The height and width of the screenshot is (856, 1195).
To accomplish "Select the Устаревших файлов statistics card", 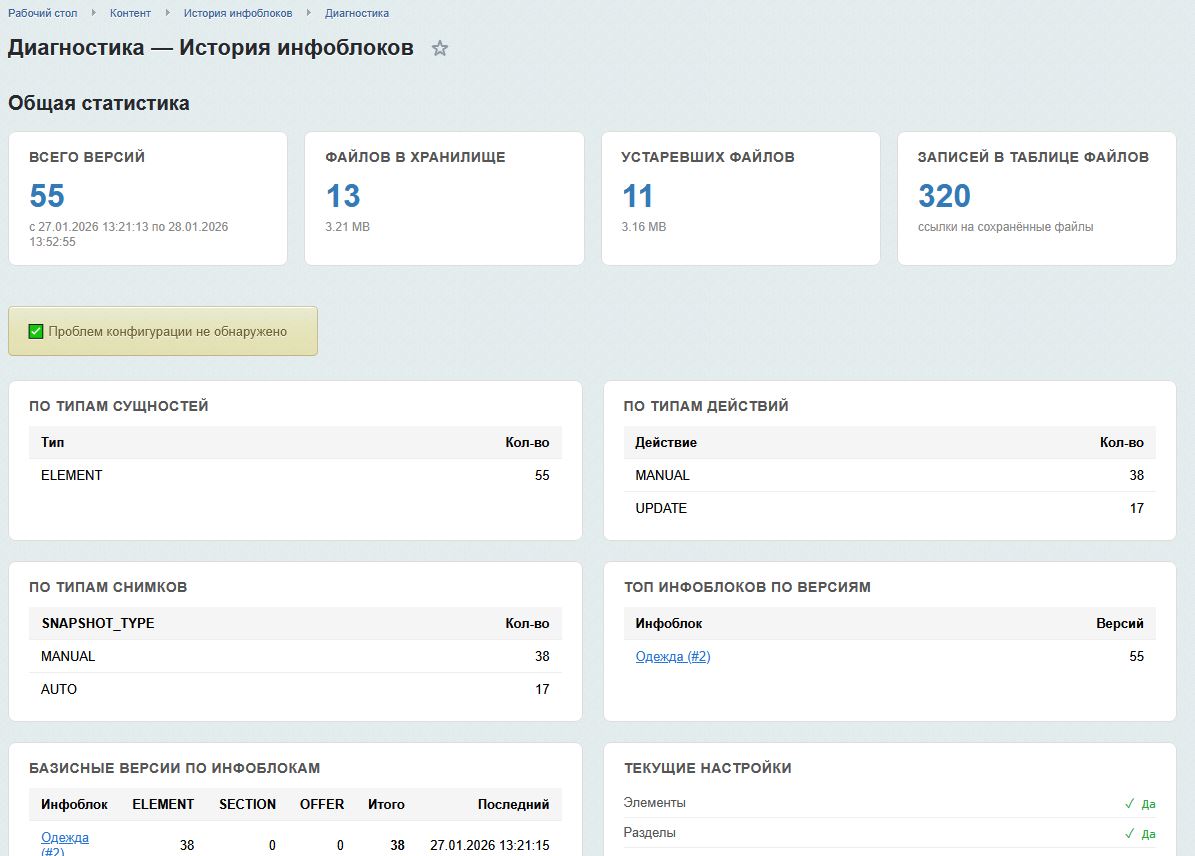I will coord(740,197).
